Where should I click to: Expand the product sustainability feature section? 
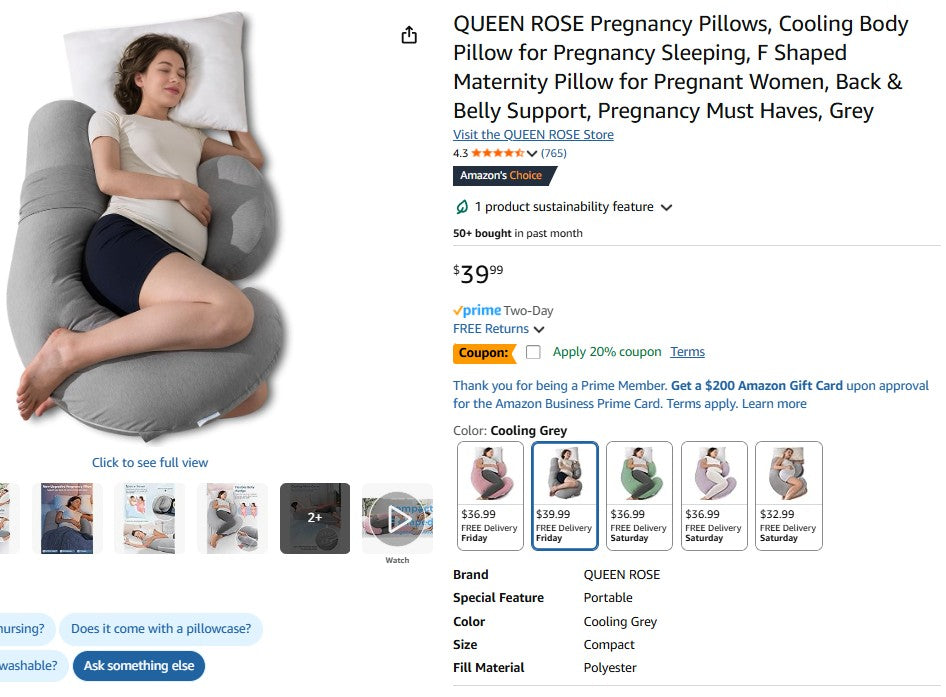[667, 207]
